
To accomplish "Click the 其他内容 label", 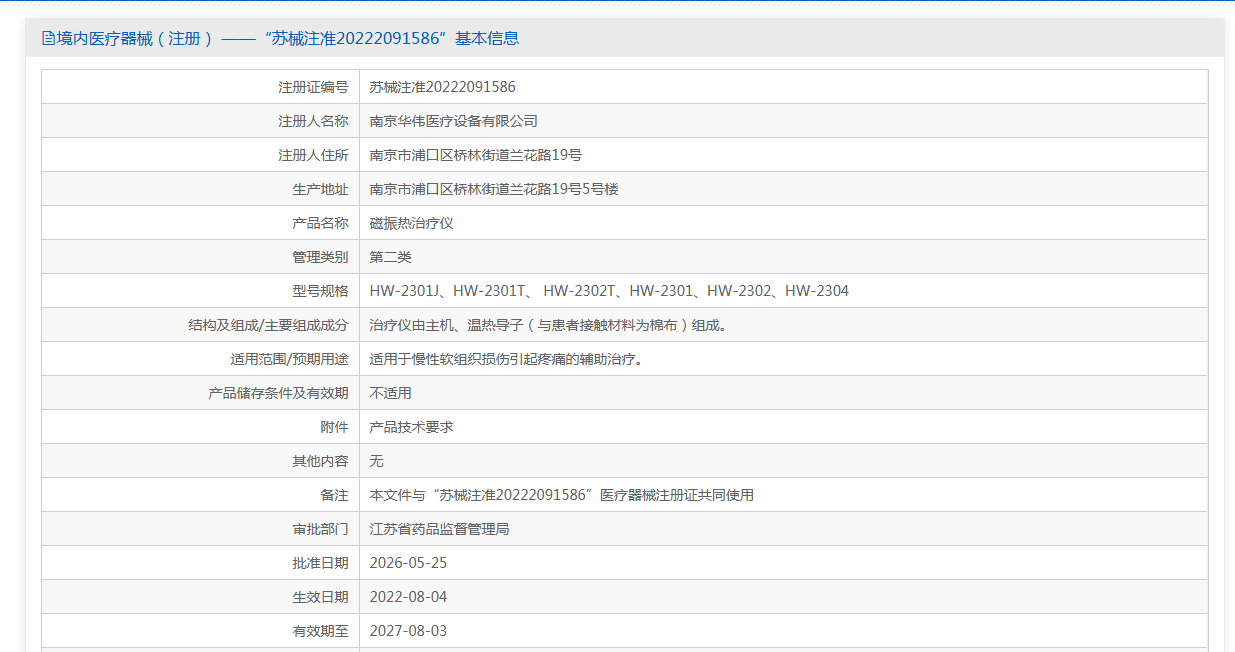I will [x=320, y=461].
